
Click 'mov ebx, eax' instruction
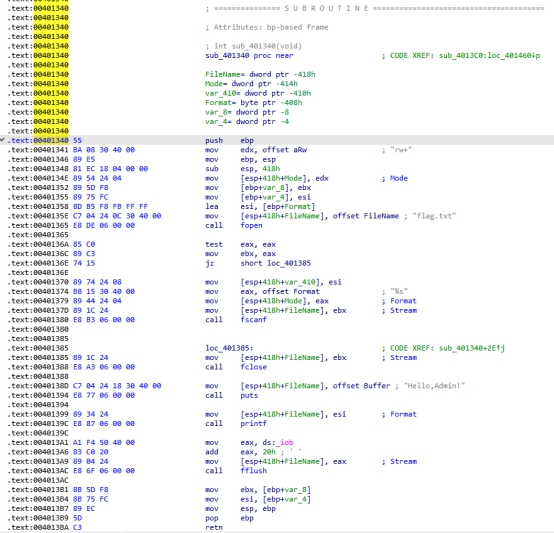click(240, 254)
